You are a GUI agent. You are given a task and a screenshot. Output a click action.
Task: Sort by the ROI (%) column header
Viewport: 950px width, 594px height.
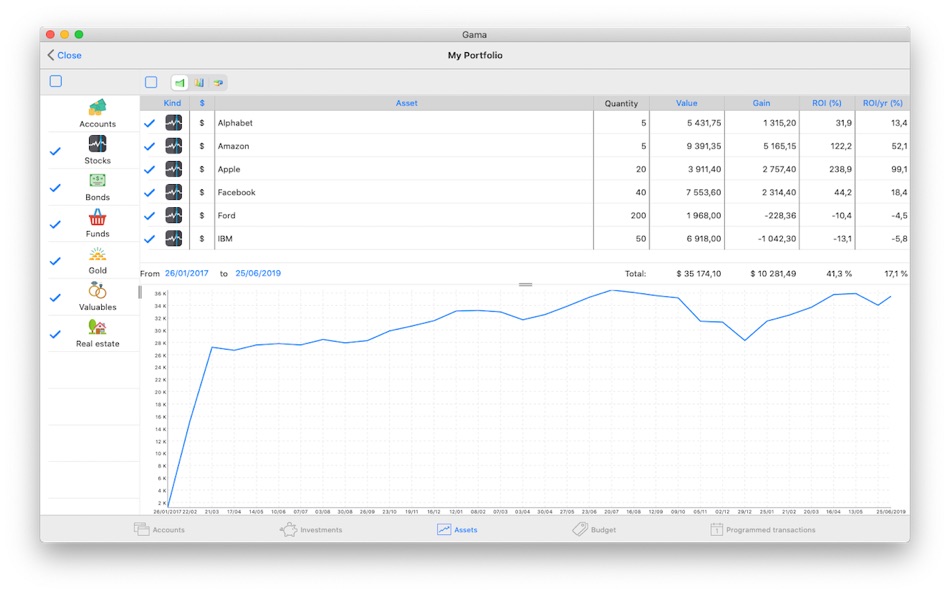tap(827, 103)
